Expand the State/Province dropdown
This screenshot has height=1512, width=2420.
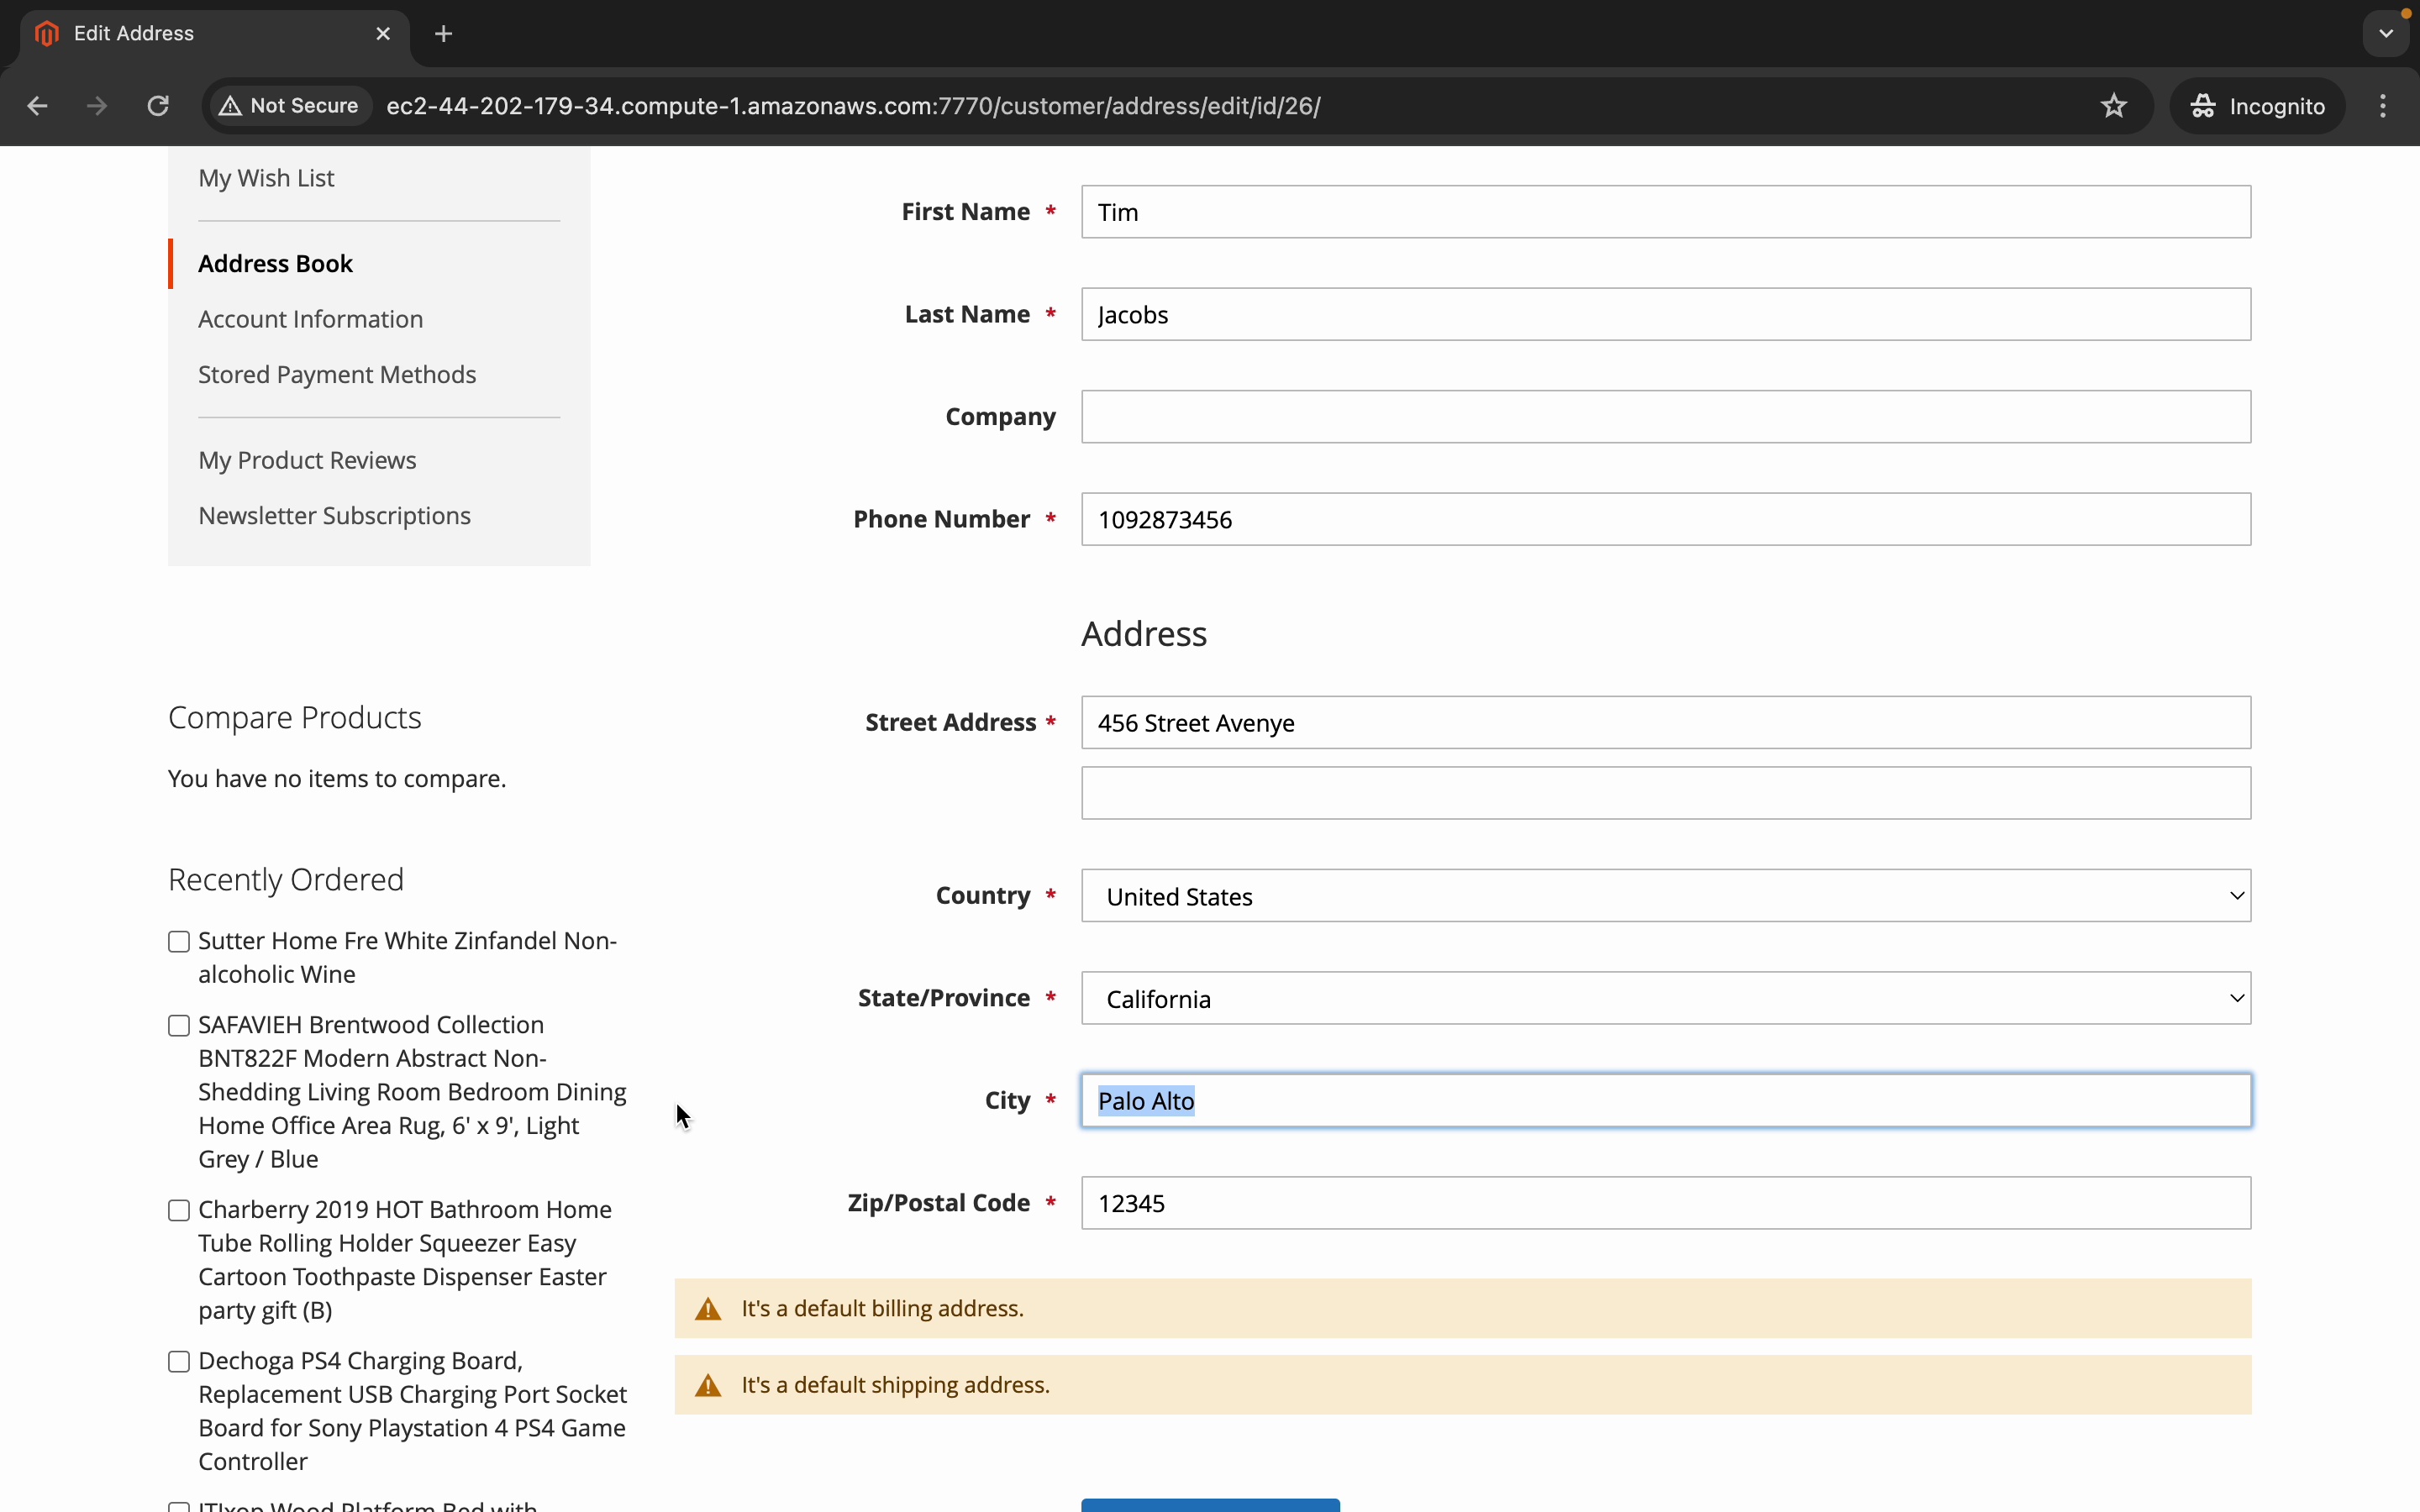(1665, 998)
